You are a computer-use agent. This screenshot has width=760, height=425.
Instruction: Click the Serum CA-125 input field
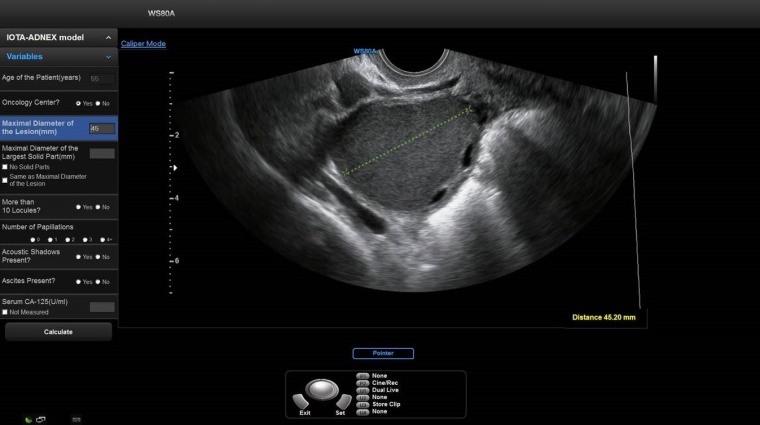(x=102, y=307)
